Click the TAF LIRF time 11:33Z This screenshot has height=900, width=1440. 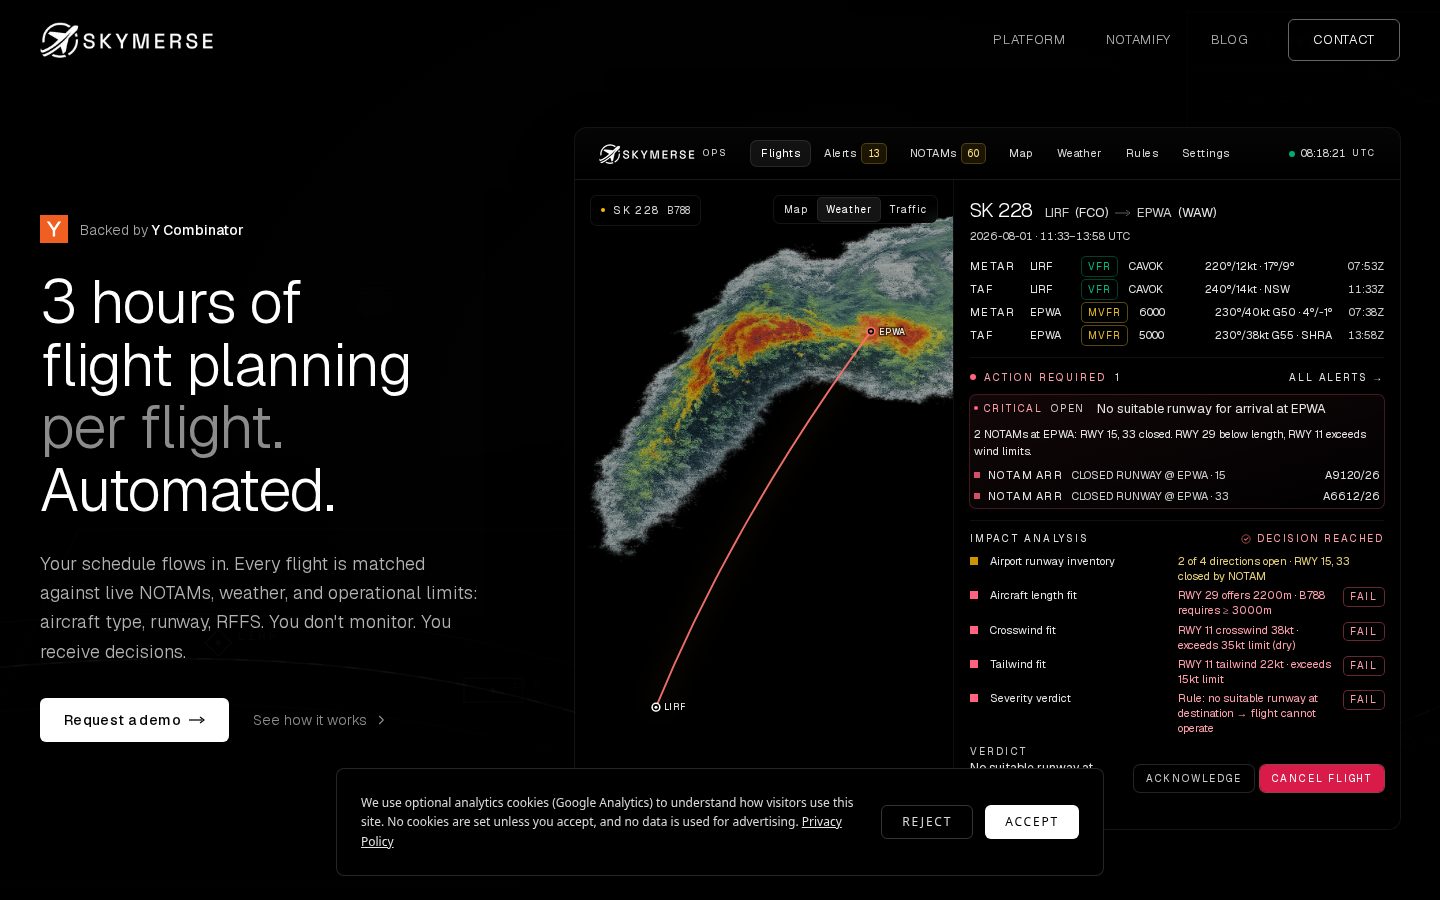coord(1366,289)
